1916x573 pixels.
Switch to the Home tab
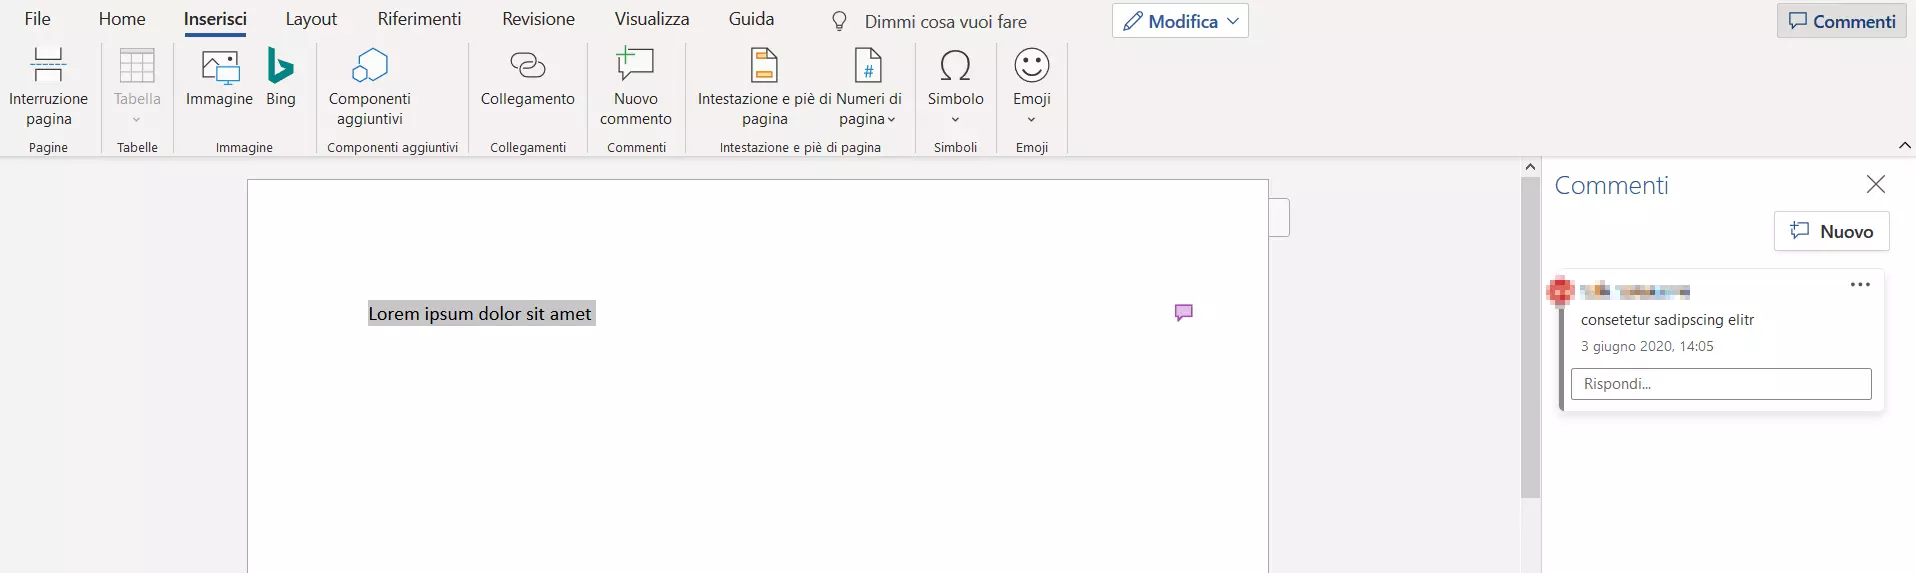pos(122,19)
